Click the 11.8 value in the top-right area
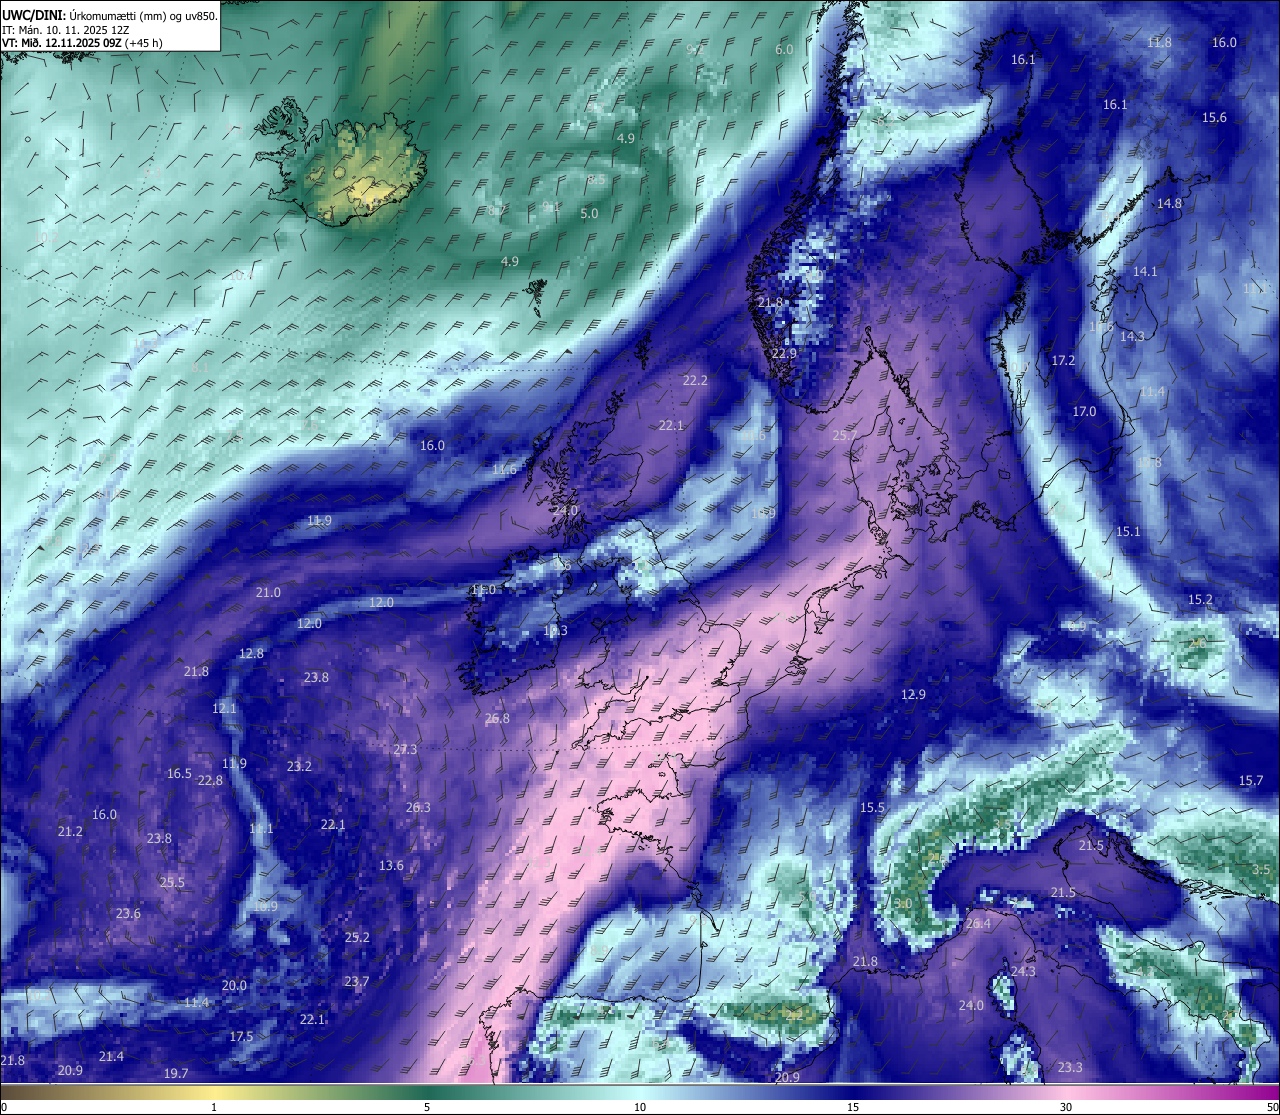This screenshot has height=1115, width=1280. [x=1159, y=42]
